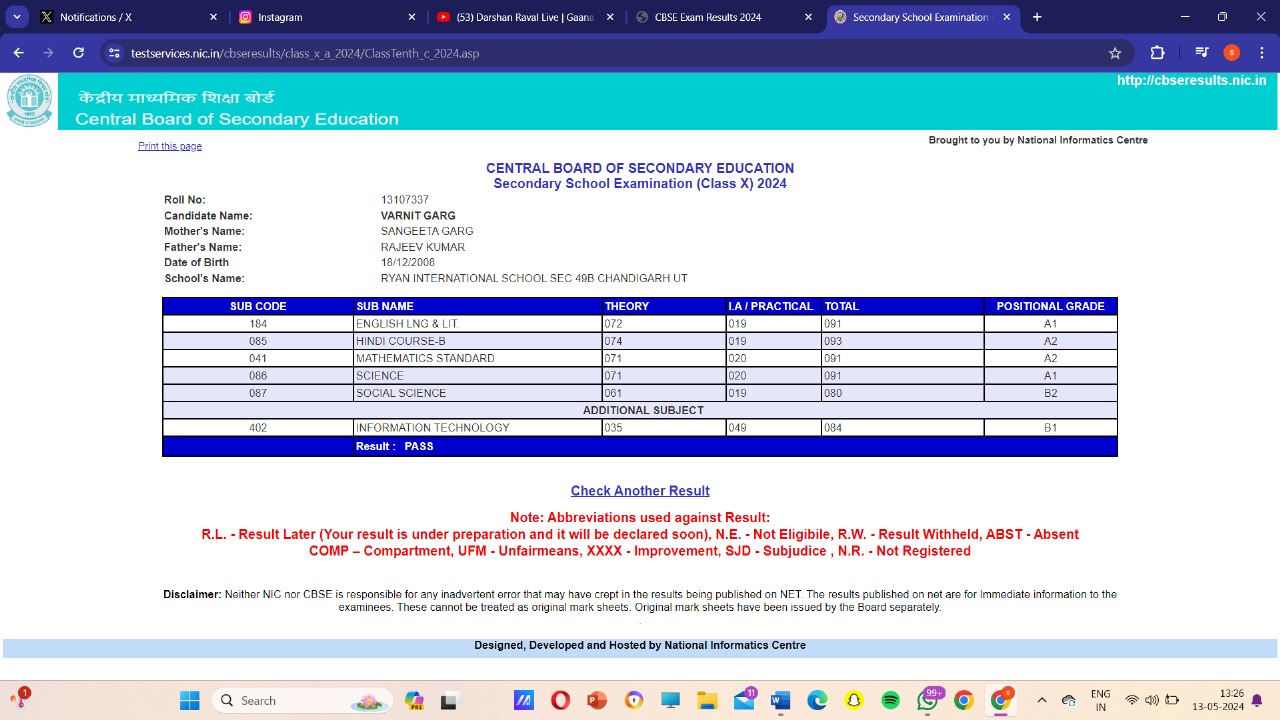Switch to the Instagram tab
The image size is (1280, 720).
pyautogui.click(x=320, y=17)
